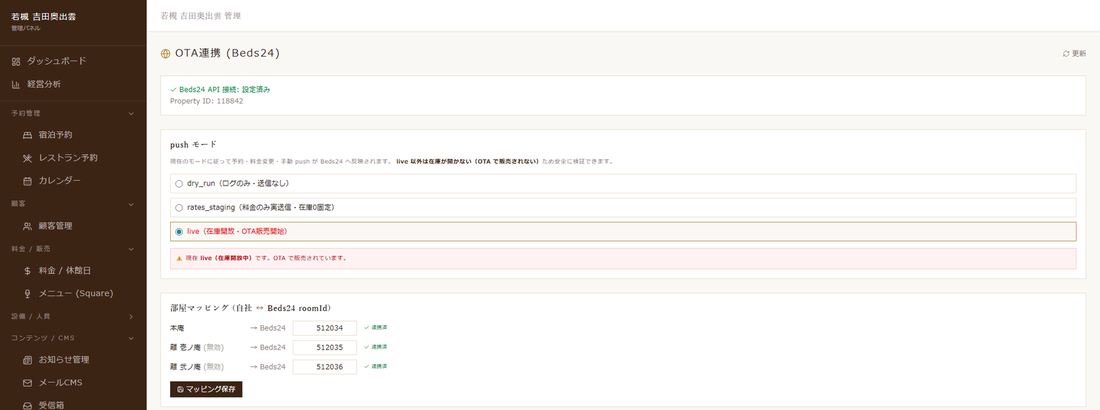The image size is (1100, 410).
Task: Click the save icon on マッピング保存 button
Action: [x=180, y=389]
